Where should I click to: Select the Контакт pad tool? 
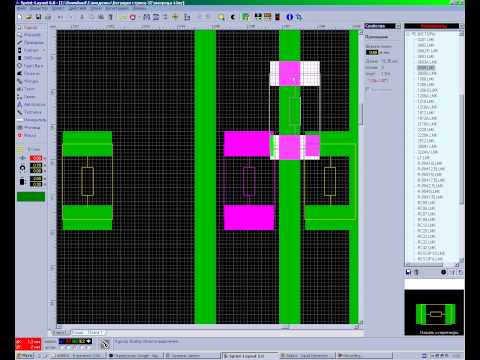28,50
